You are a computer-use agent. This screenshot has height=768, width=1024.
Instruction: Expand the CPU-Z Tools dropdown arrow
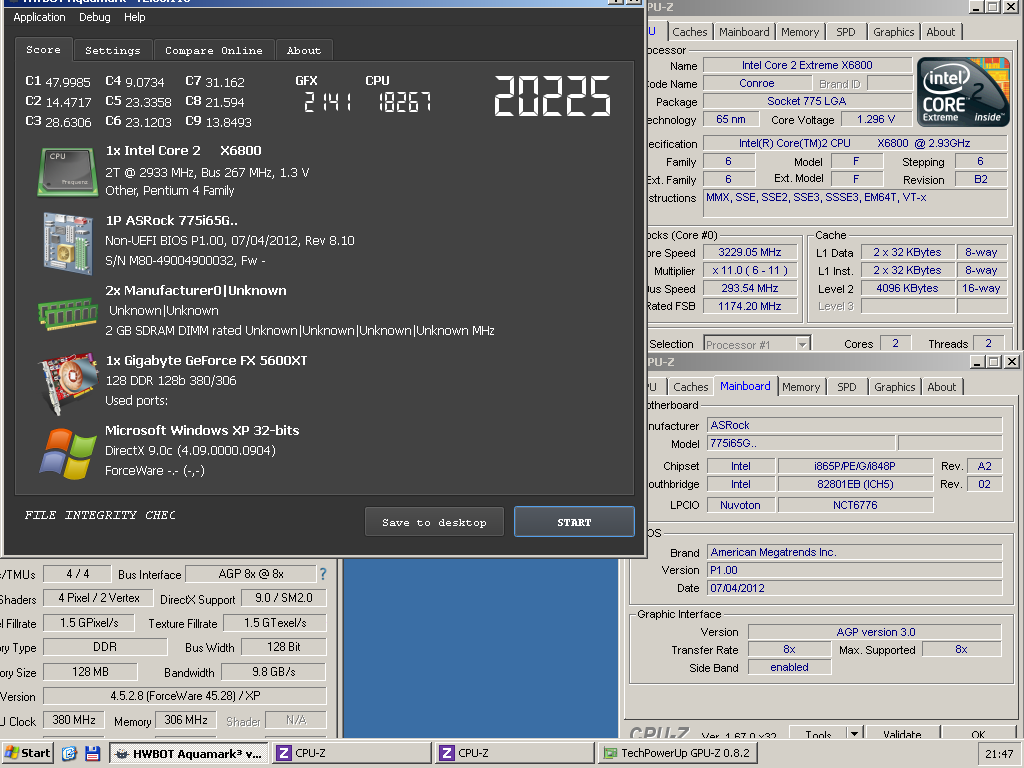coord(854,733)
